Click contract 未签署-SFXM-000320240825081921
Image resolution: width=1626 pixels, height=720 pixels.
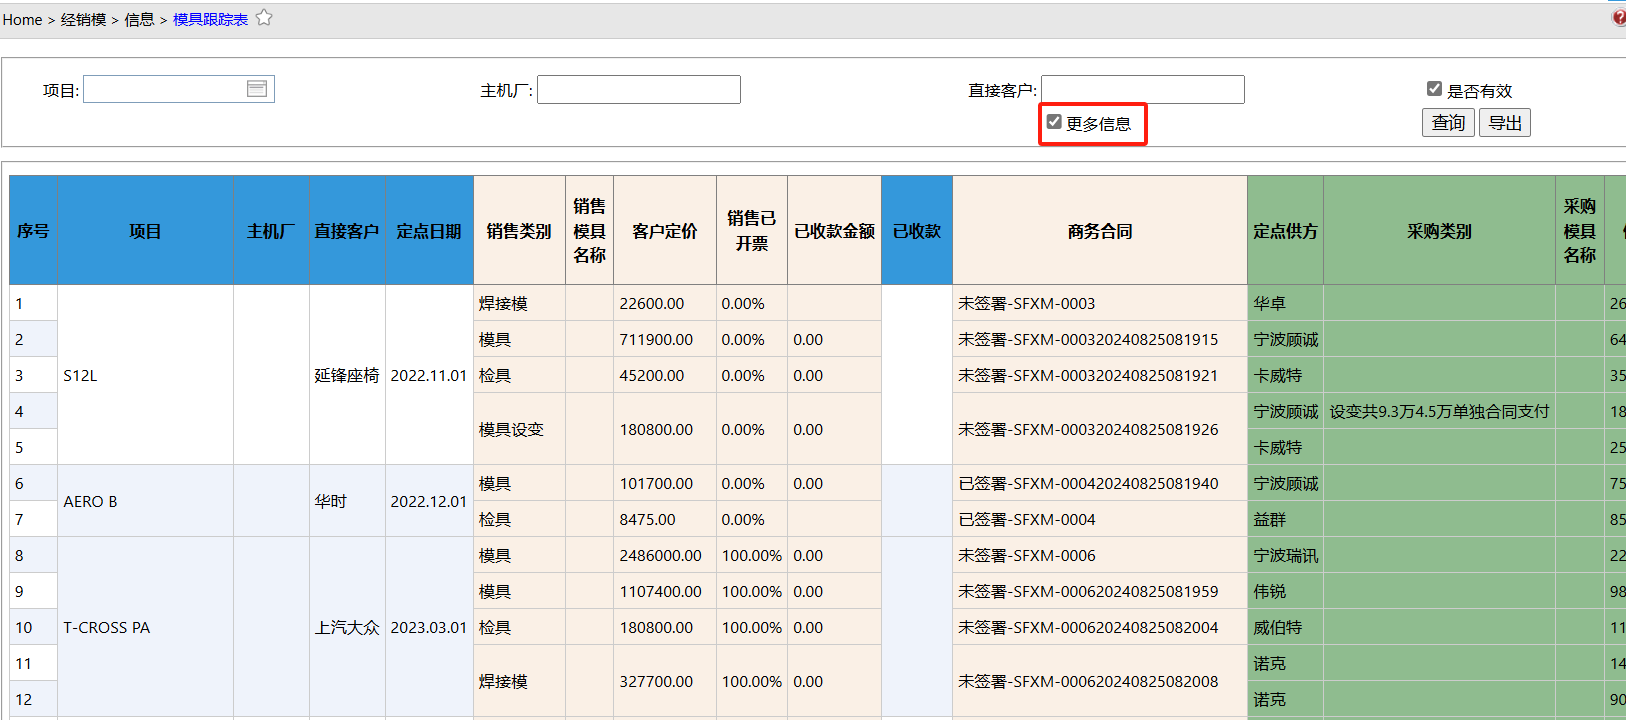tap(1088, 375)
